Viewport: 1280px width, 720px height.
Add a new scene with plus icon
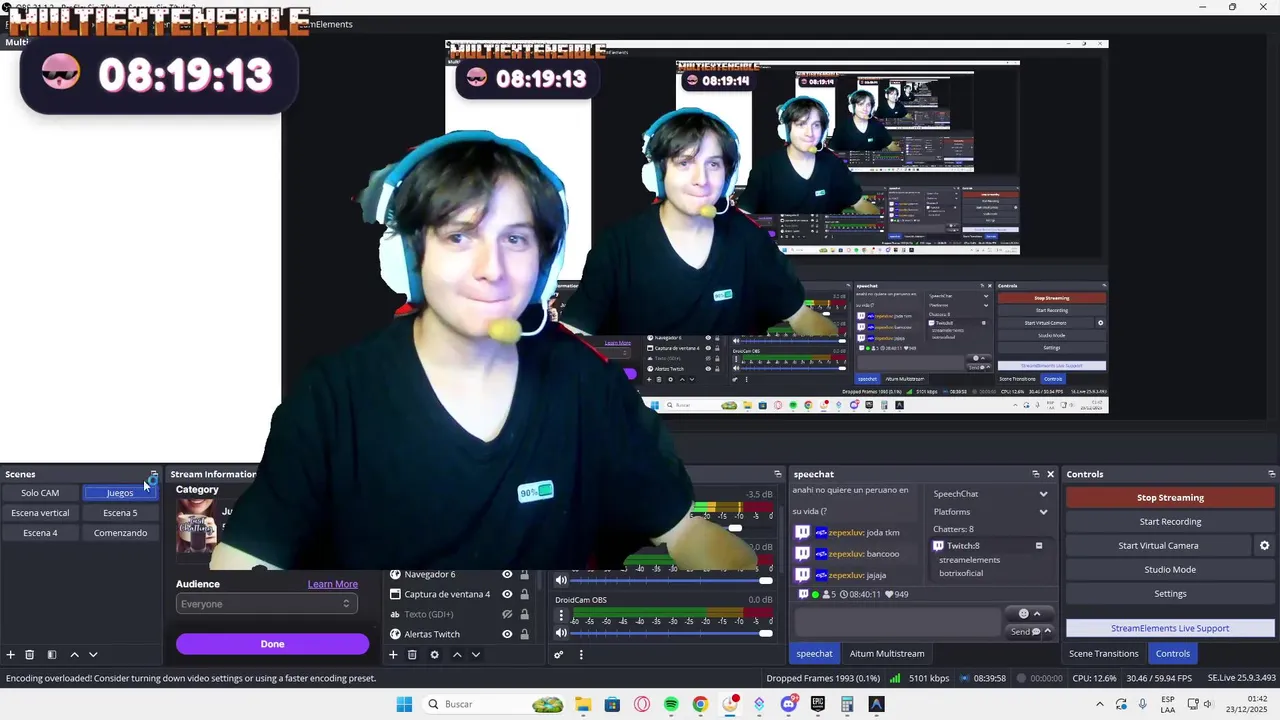coord(11,655)
